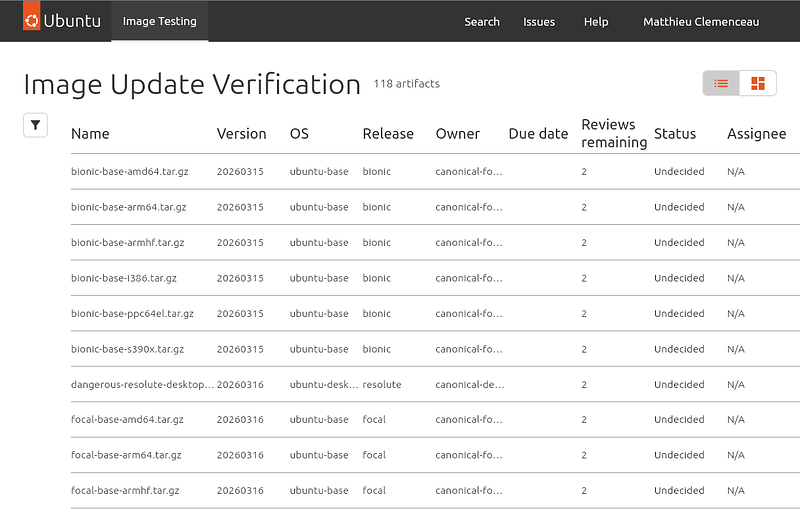Sort by the Owner column header
800x509 pixels.
(x=458, y=134)
